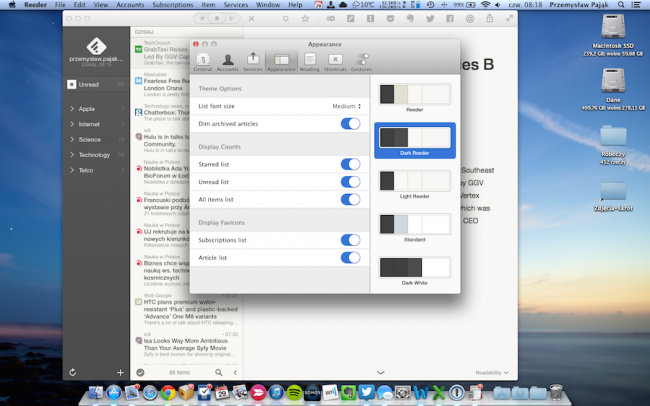
Task: Send article to Evernote
Action: 410,18
